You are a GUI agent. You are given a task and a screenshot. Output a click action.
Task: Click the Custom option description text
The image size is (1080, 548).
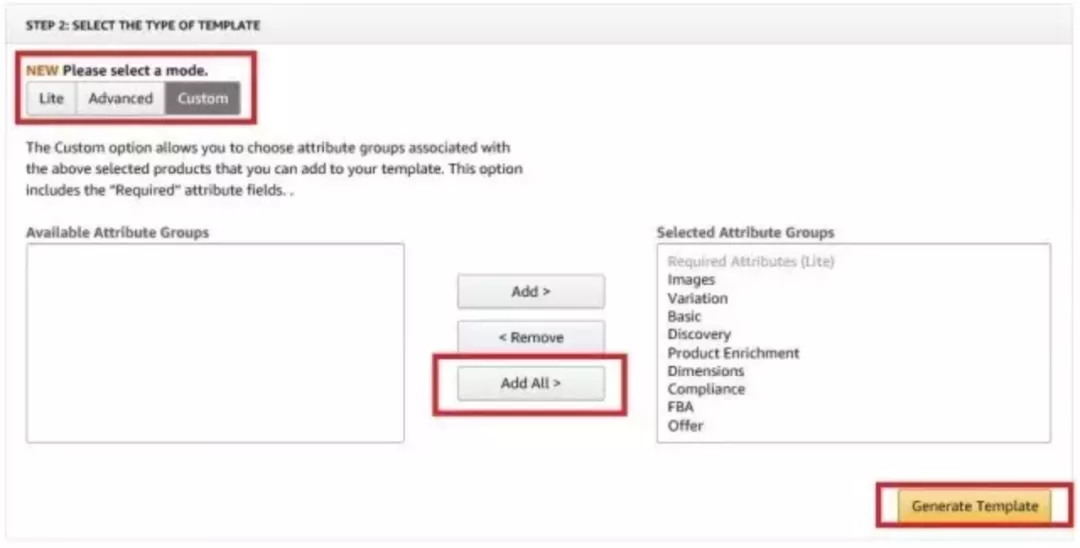coord(274,170)
